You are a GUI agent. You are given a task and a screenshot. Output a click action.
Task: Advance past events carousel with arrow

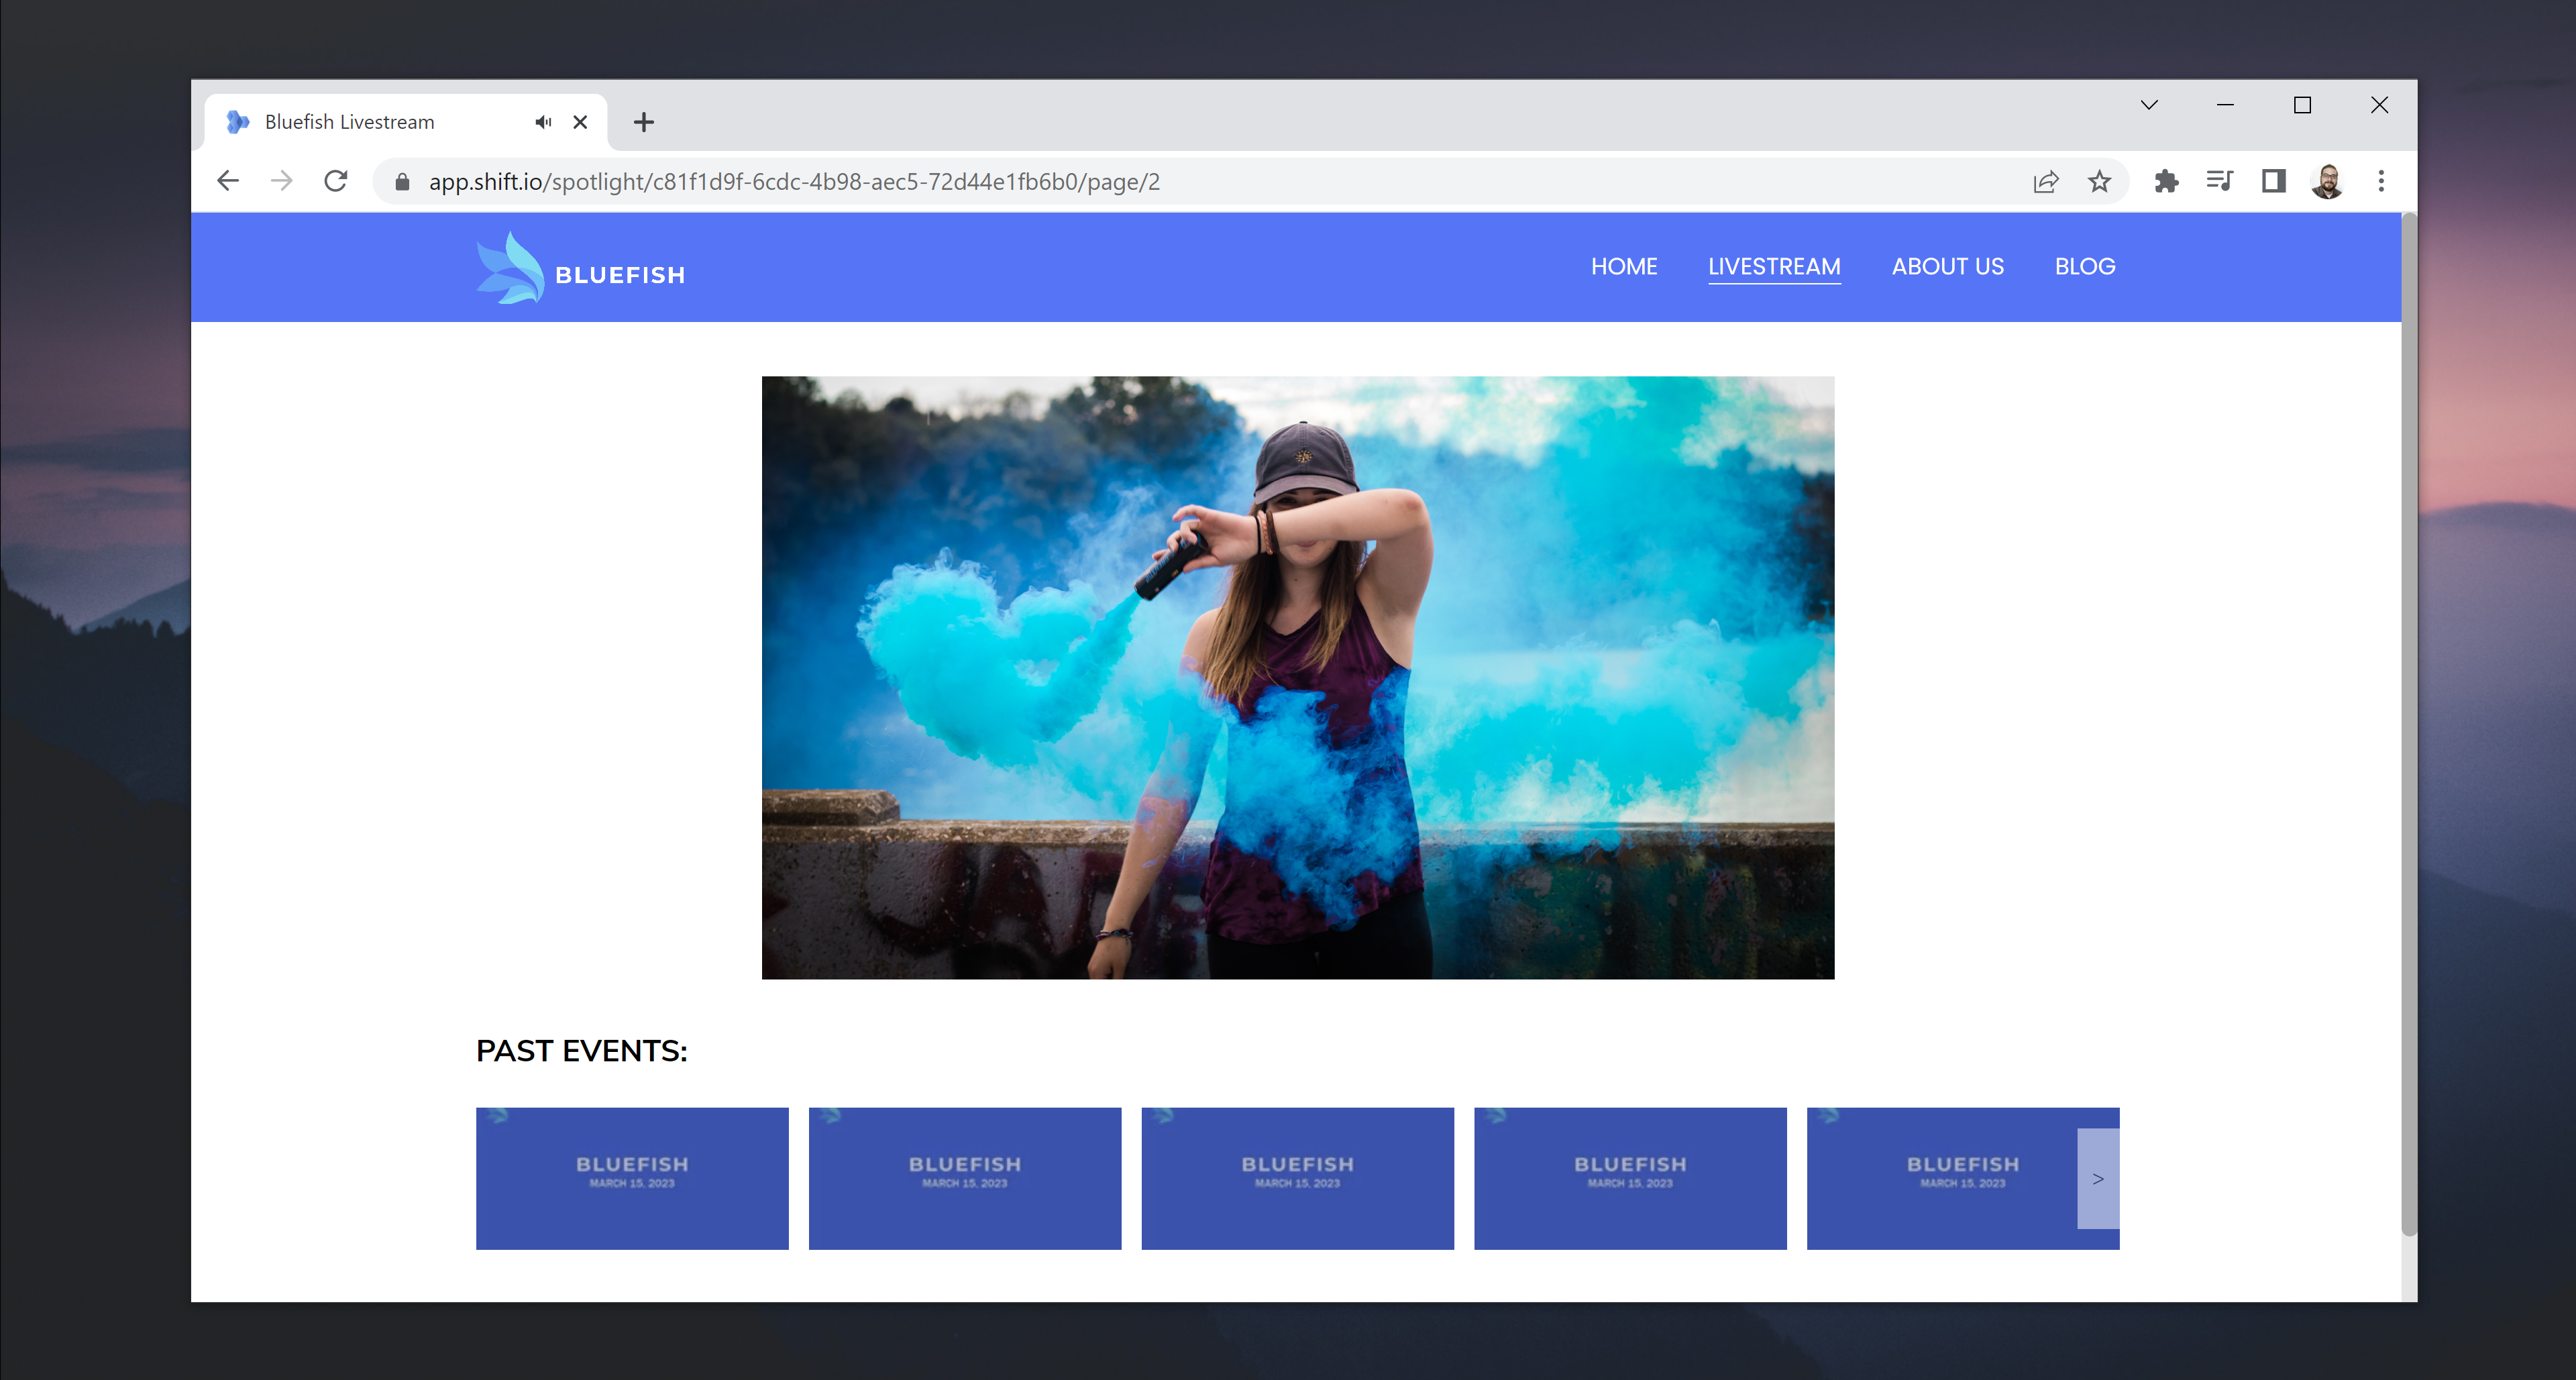(2098, 1179)
